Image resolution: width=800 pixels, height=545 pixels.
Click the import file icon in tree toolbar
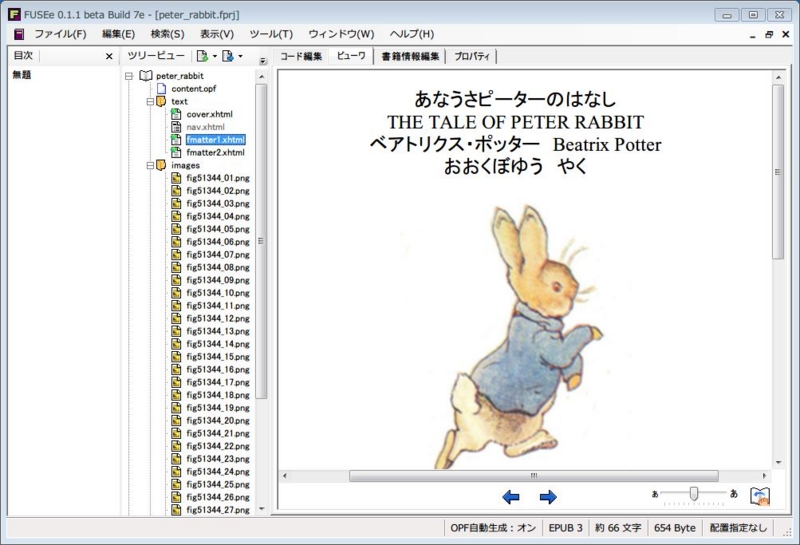228,56
